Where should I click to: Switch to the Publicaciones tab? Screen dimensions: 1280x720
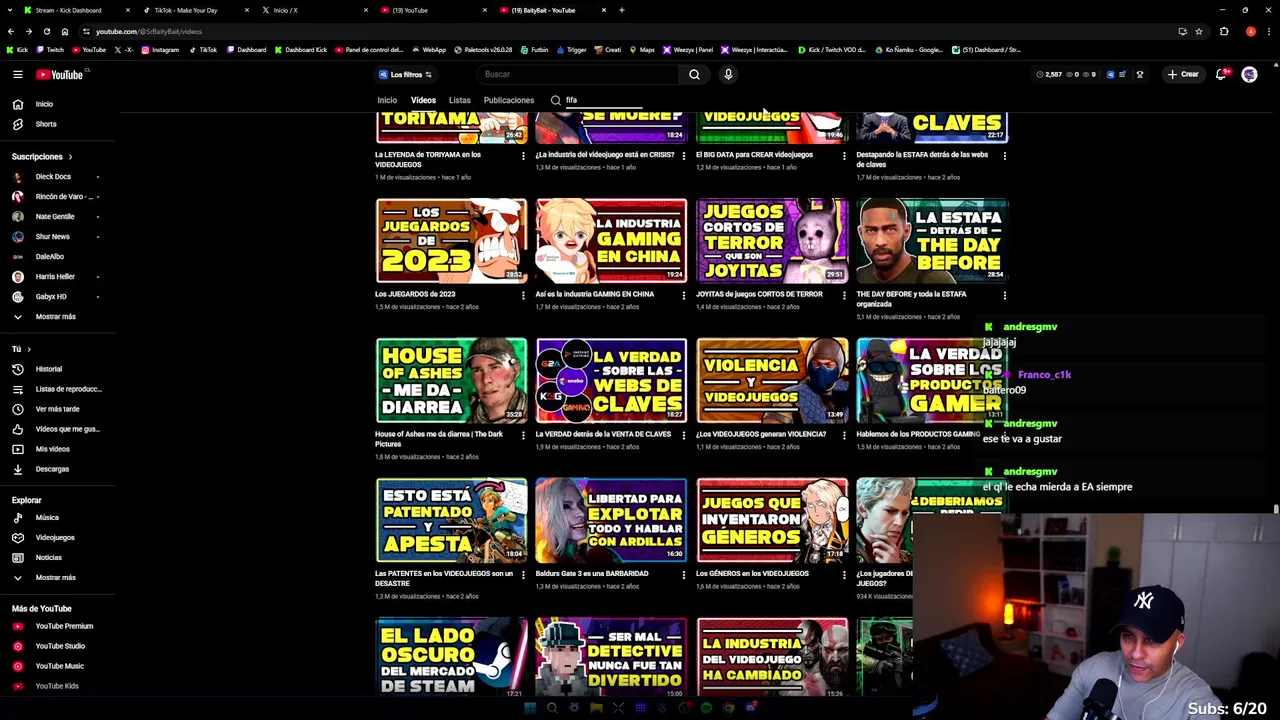point(509,101)
